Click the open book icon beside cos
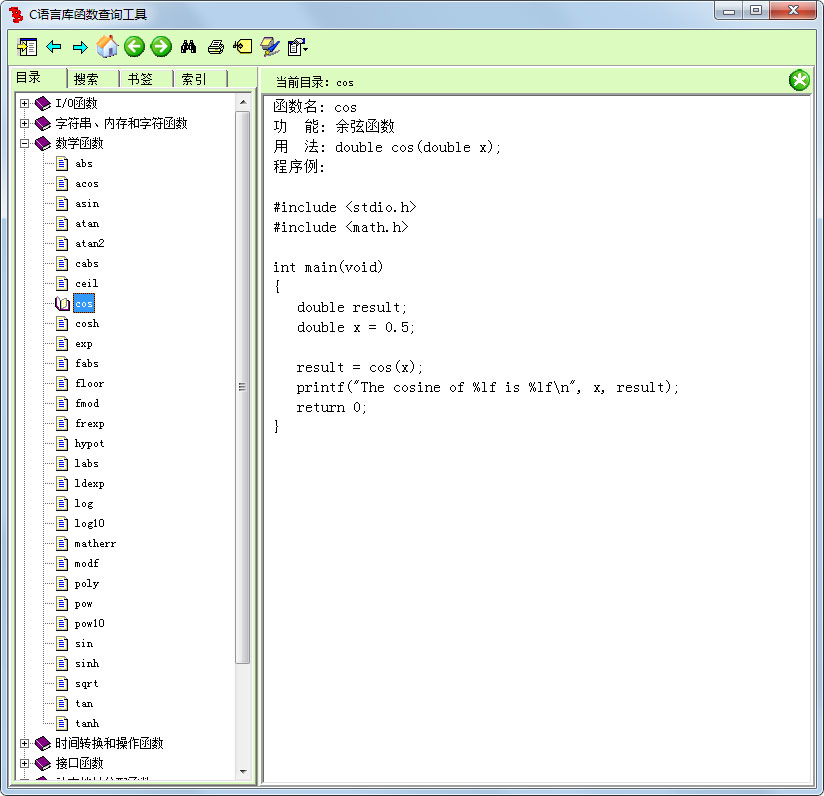 [62, 304]
